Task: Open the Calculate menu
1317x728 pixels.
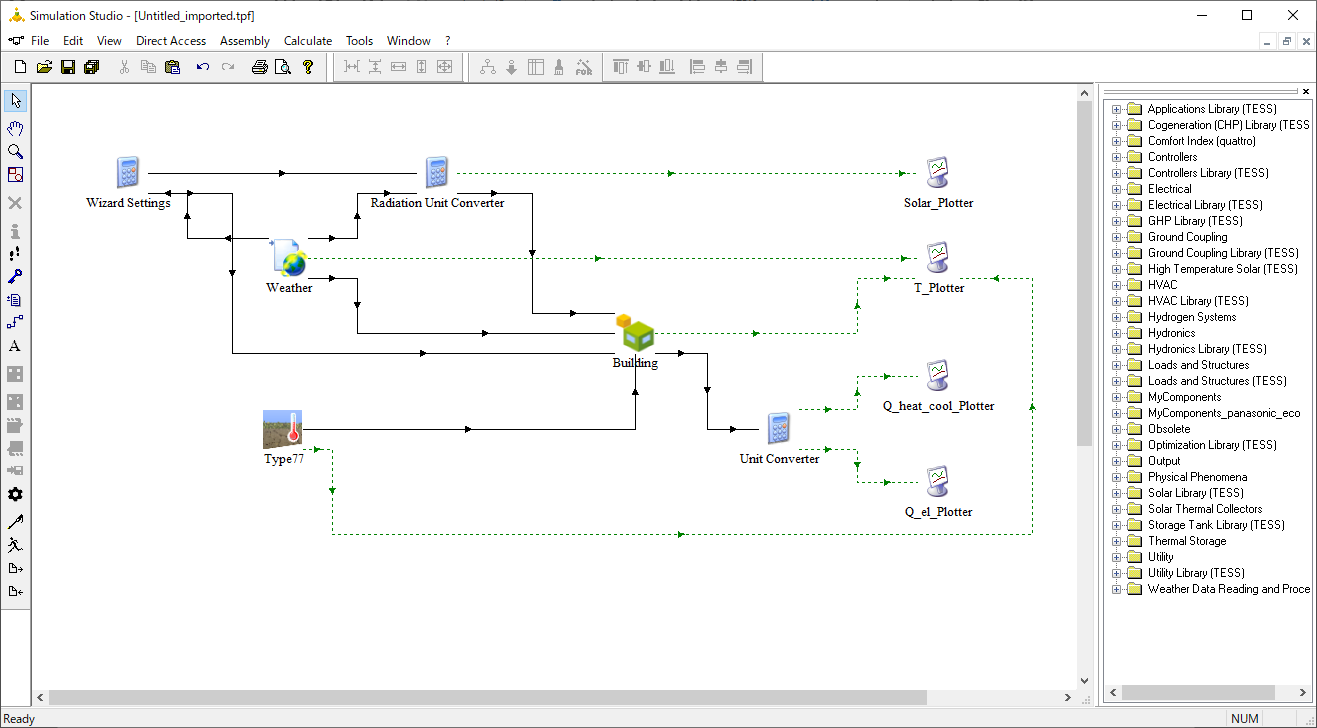Action: pos(308,41)
